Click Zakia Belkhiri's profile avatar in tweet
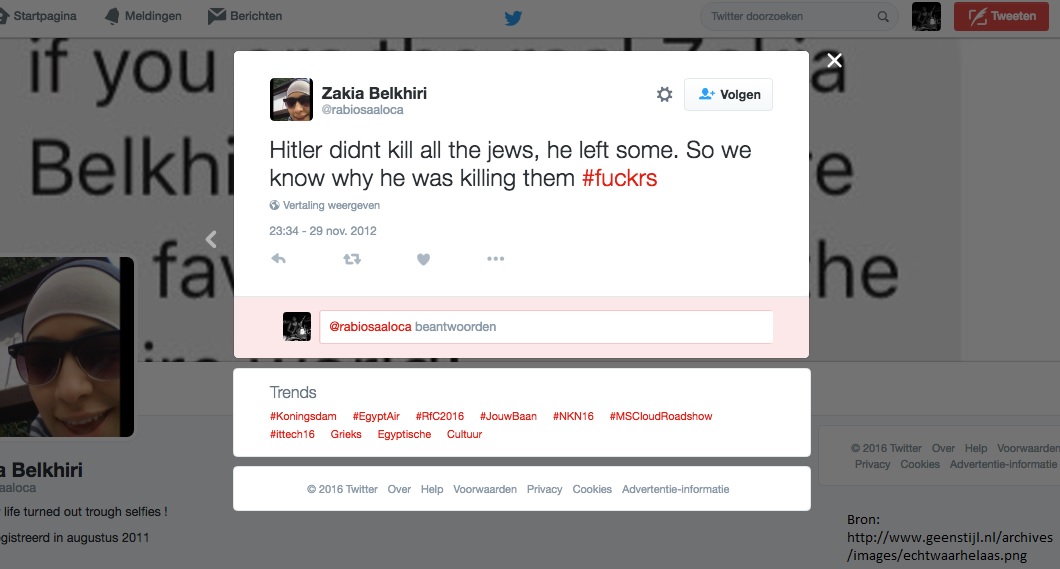The width and height of the screenshot is (1060, 569). click(291, 99)
